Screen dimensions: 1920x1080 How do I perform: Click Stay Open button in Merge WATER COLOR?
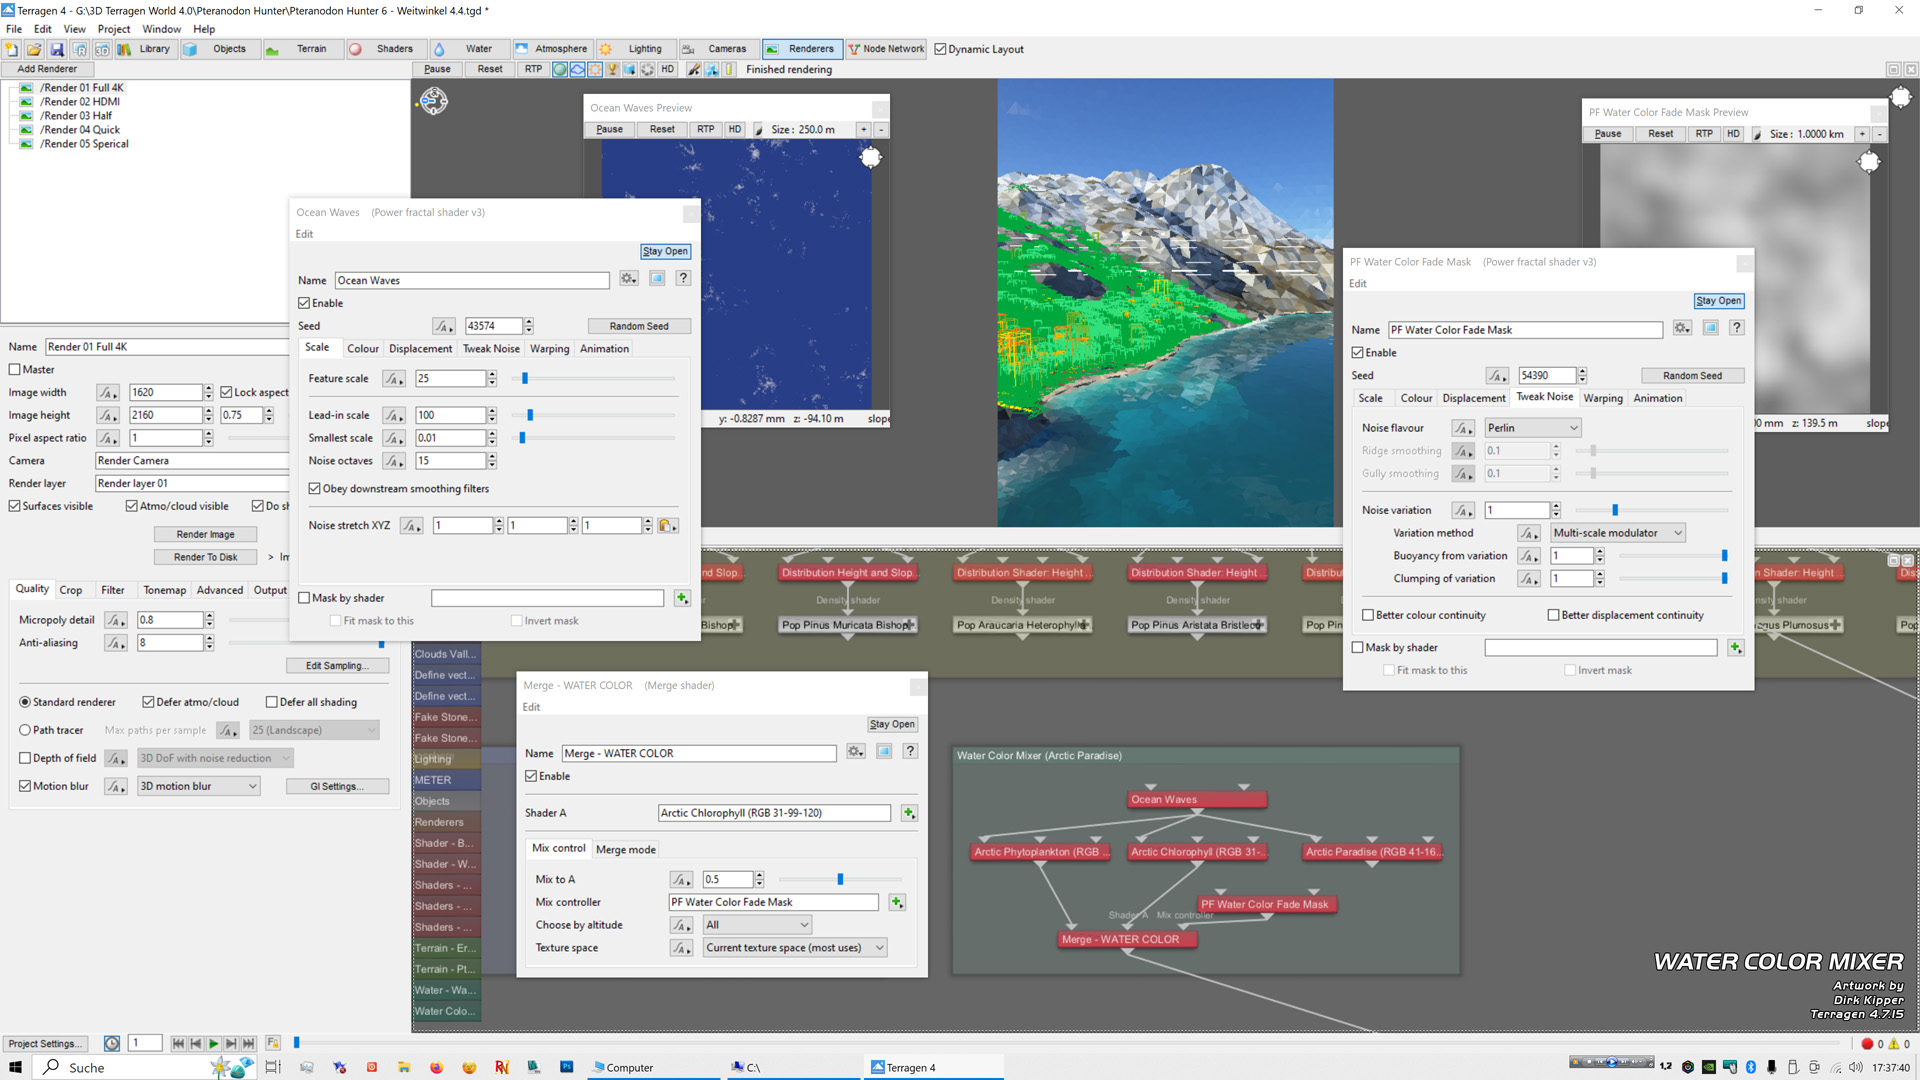coord(893,724)
